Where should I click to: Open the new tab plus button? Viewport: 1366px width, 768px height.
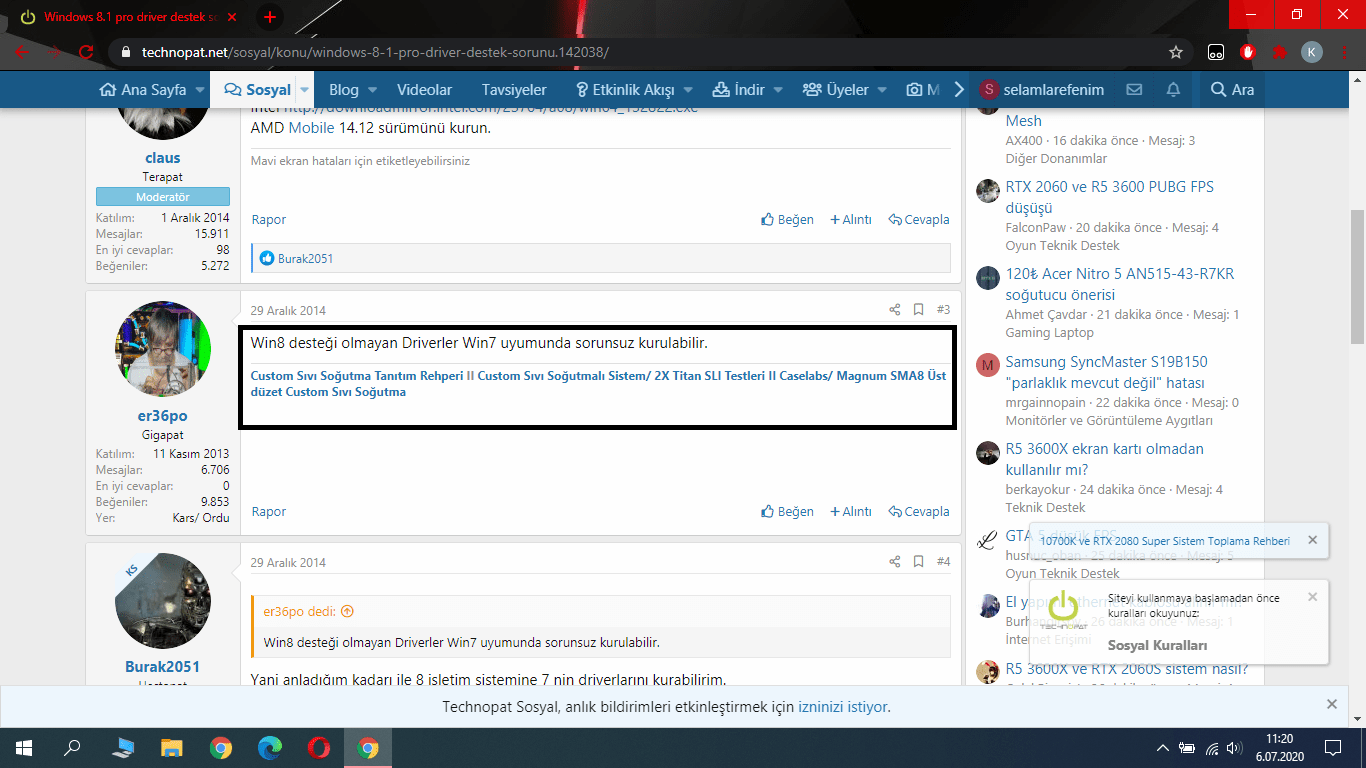(x=269, y=17)
